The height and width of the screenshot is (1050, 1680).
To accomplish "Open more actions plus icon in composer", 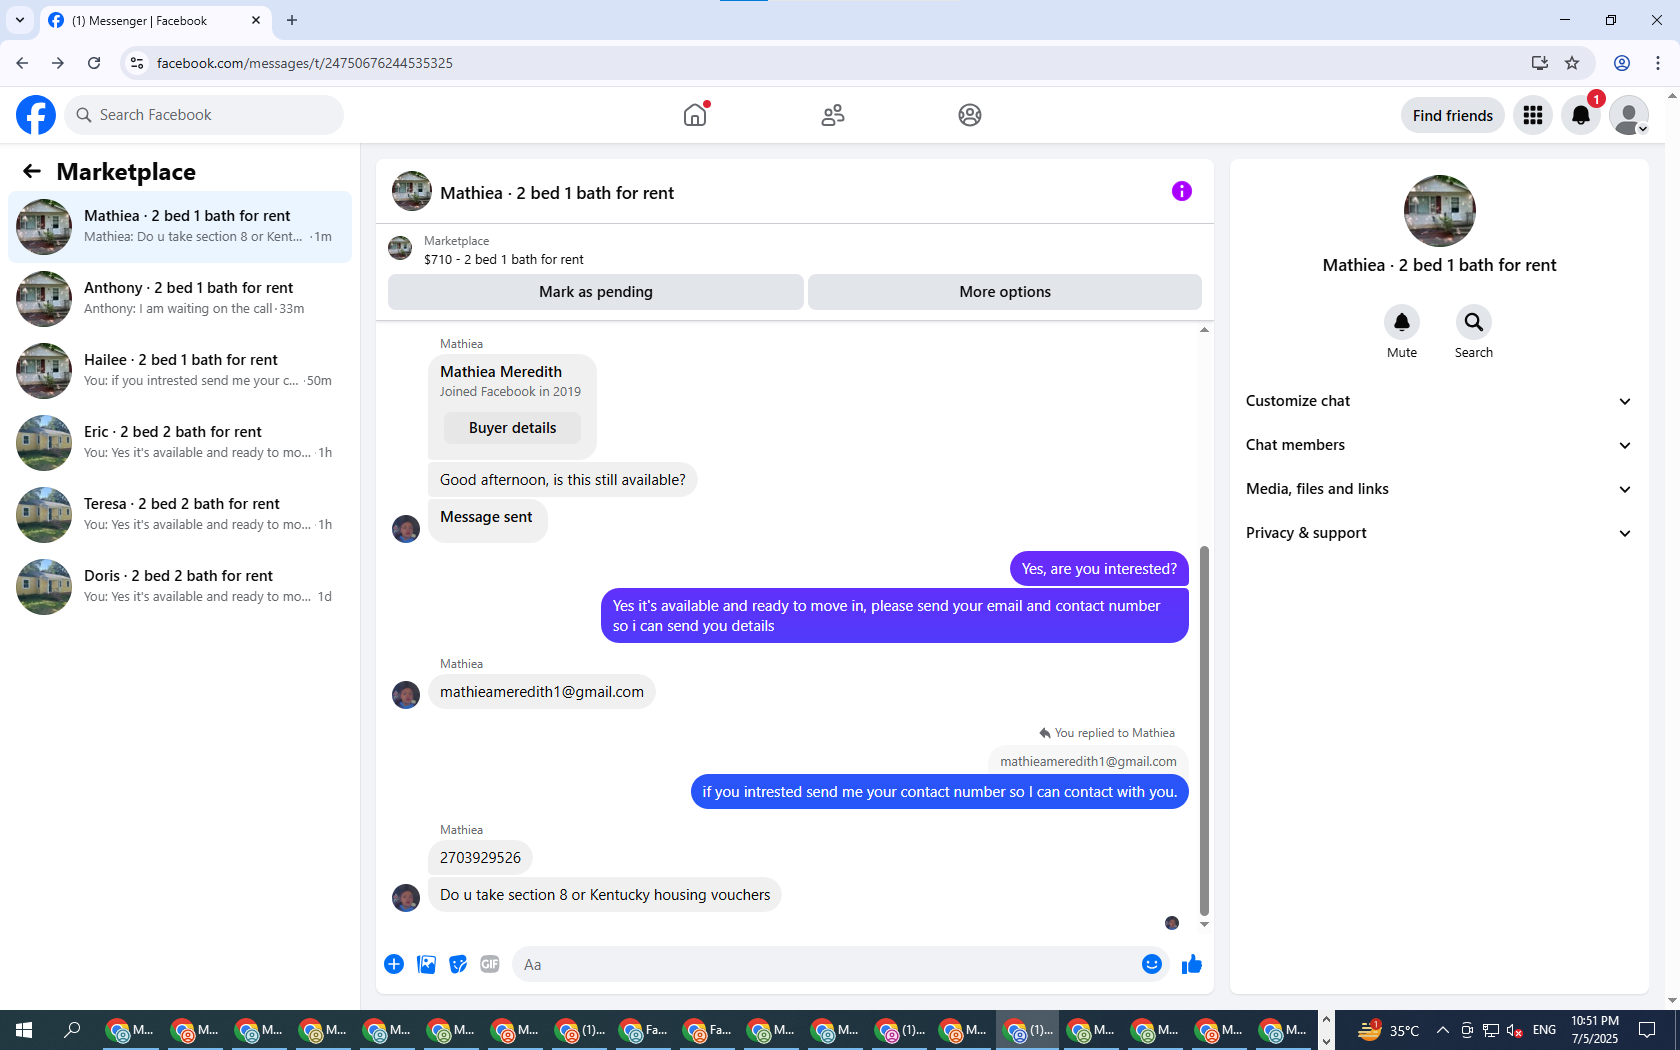I will coord(394,964).
